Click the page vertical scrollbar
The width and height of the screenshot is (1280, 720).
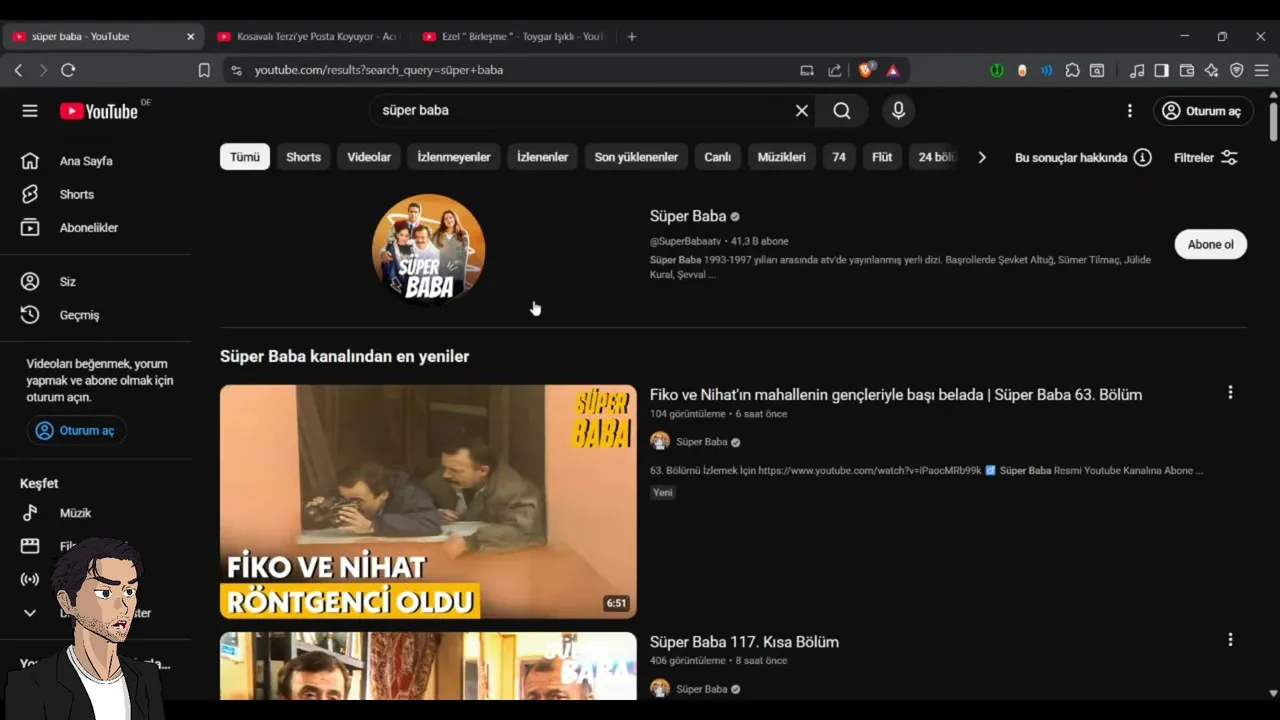click(1273, 120)
